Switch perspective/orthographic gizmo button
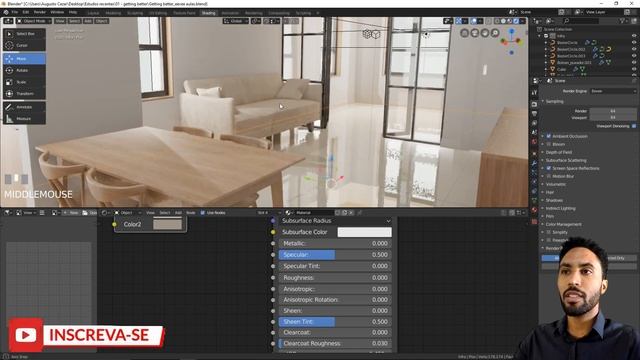 click(464, 33)
